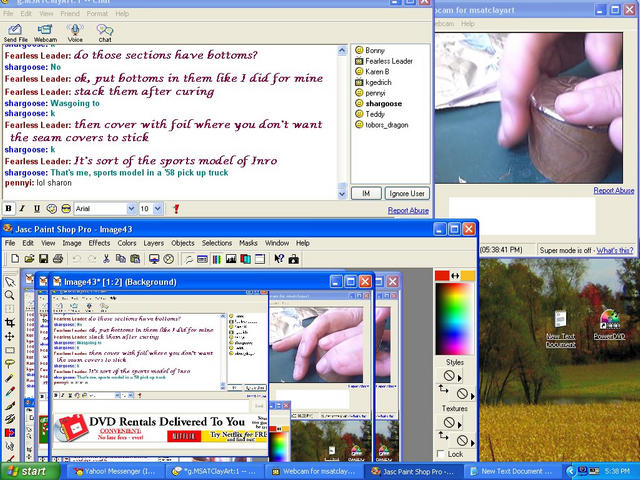Expand foreground Styles flyout arrow
This screenshot has height=480, width=640.
pyautogui.click(x=460, y=378)
